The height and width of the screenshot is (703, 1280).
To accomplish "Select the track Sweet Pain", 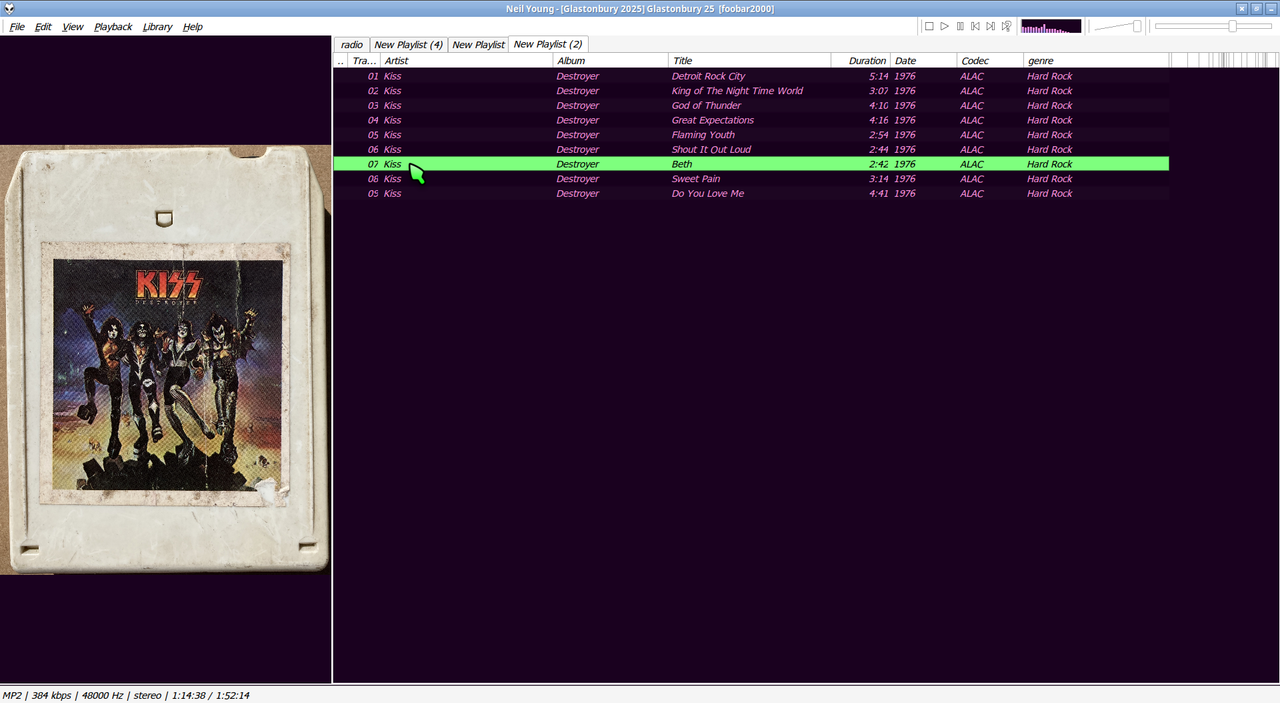I will [751, 179].
